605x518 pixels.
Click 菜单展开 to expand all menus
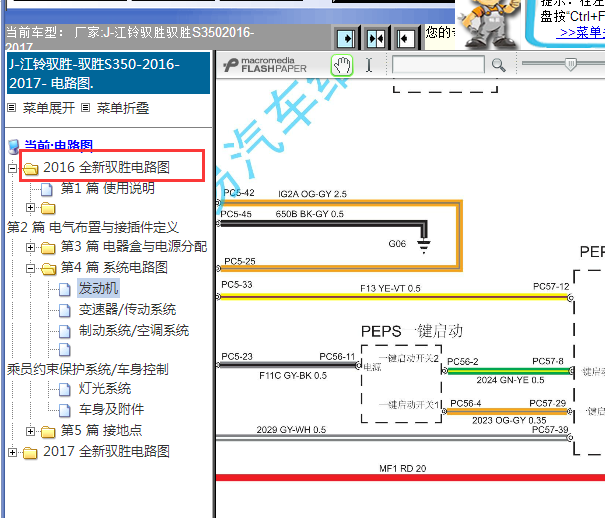(49, 108)
